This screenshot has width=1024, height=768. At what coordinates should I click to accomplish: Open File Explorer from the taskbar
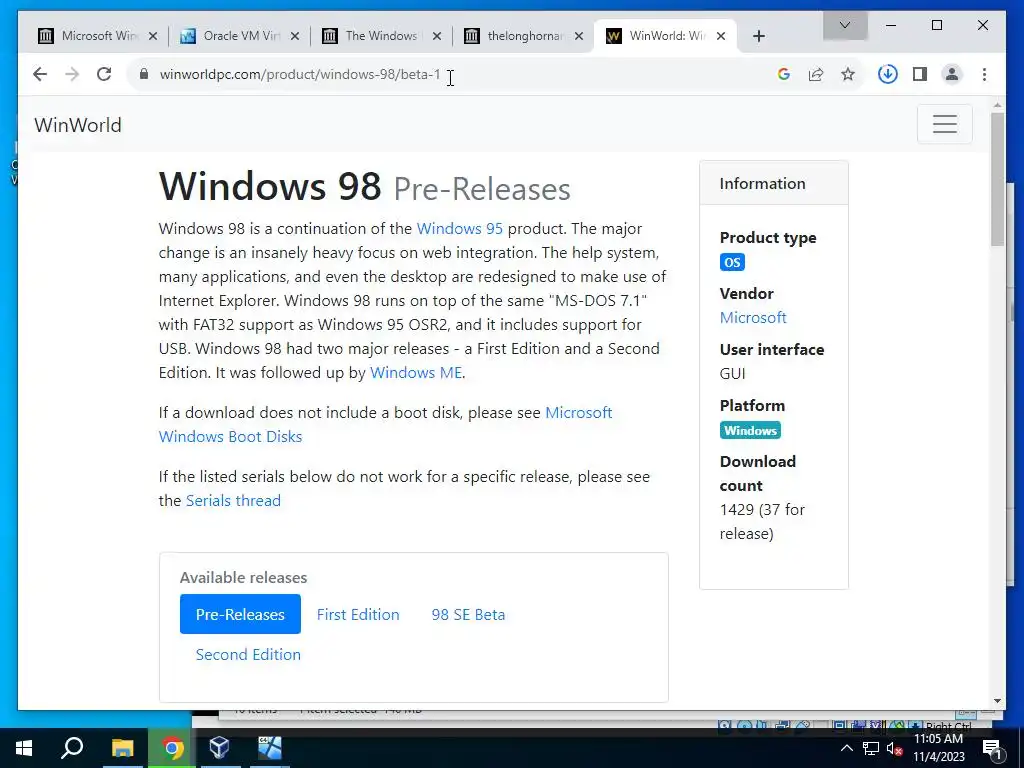122,748
